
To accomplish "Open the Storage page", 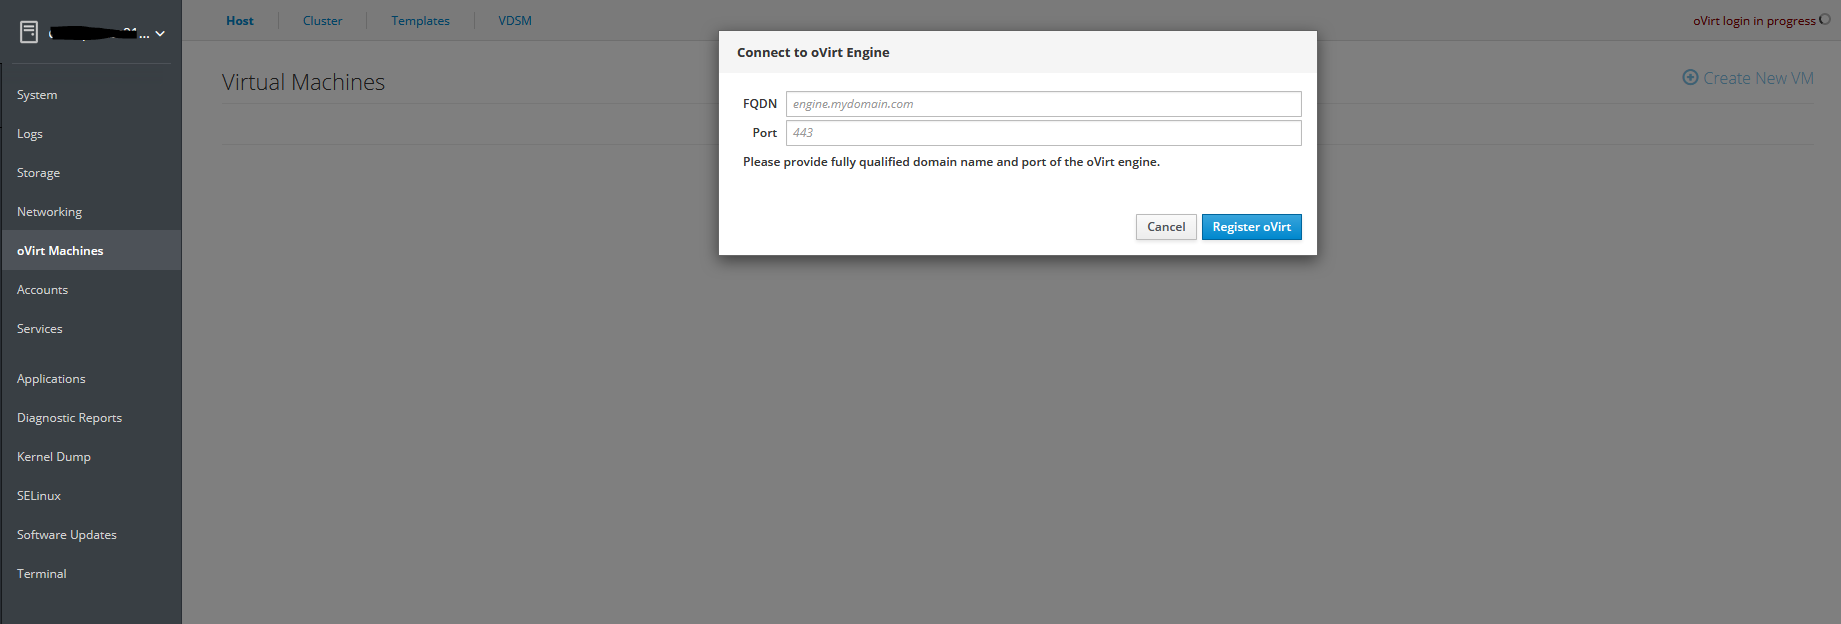I will (38, 173).
